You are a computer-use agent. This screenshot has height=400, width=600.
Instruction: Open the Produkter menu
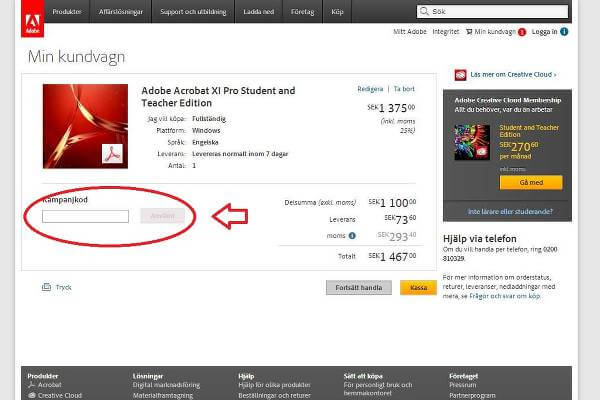(x=67, y=12)
